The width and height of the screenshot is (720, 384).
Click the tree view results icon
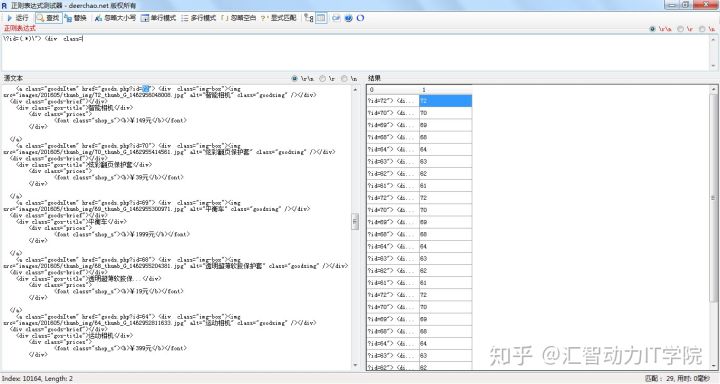(309, 18)
